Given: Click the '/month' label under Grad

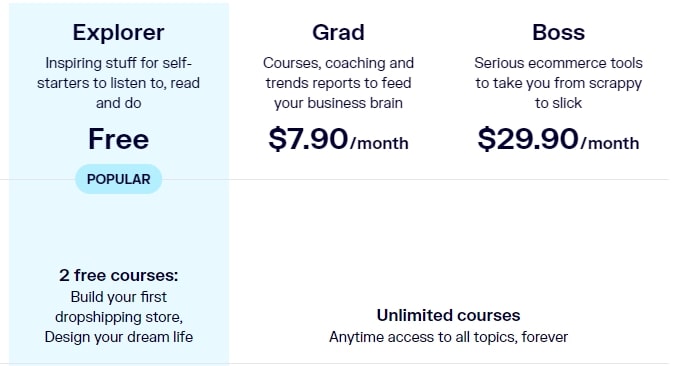Looking at the screenshot, I should 379,144.
